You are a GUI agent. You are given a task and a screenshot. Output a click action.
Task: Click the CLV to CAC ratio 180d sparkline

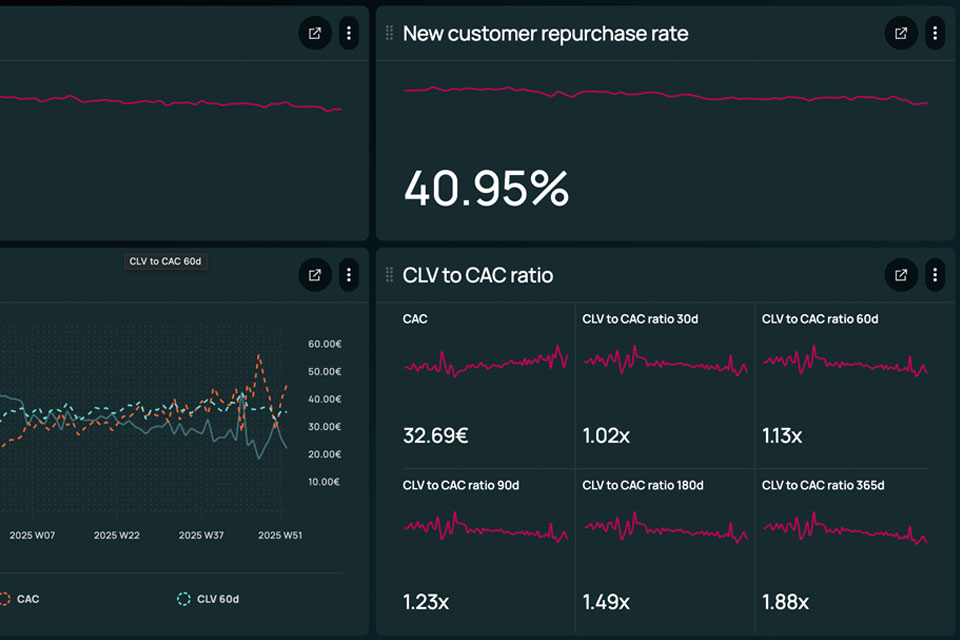pyautogui.click(x=666, y=527)
